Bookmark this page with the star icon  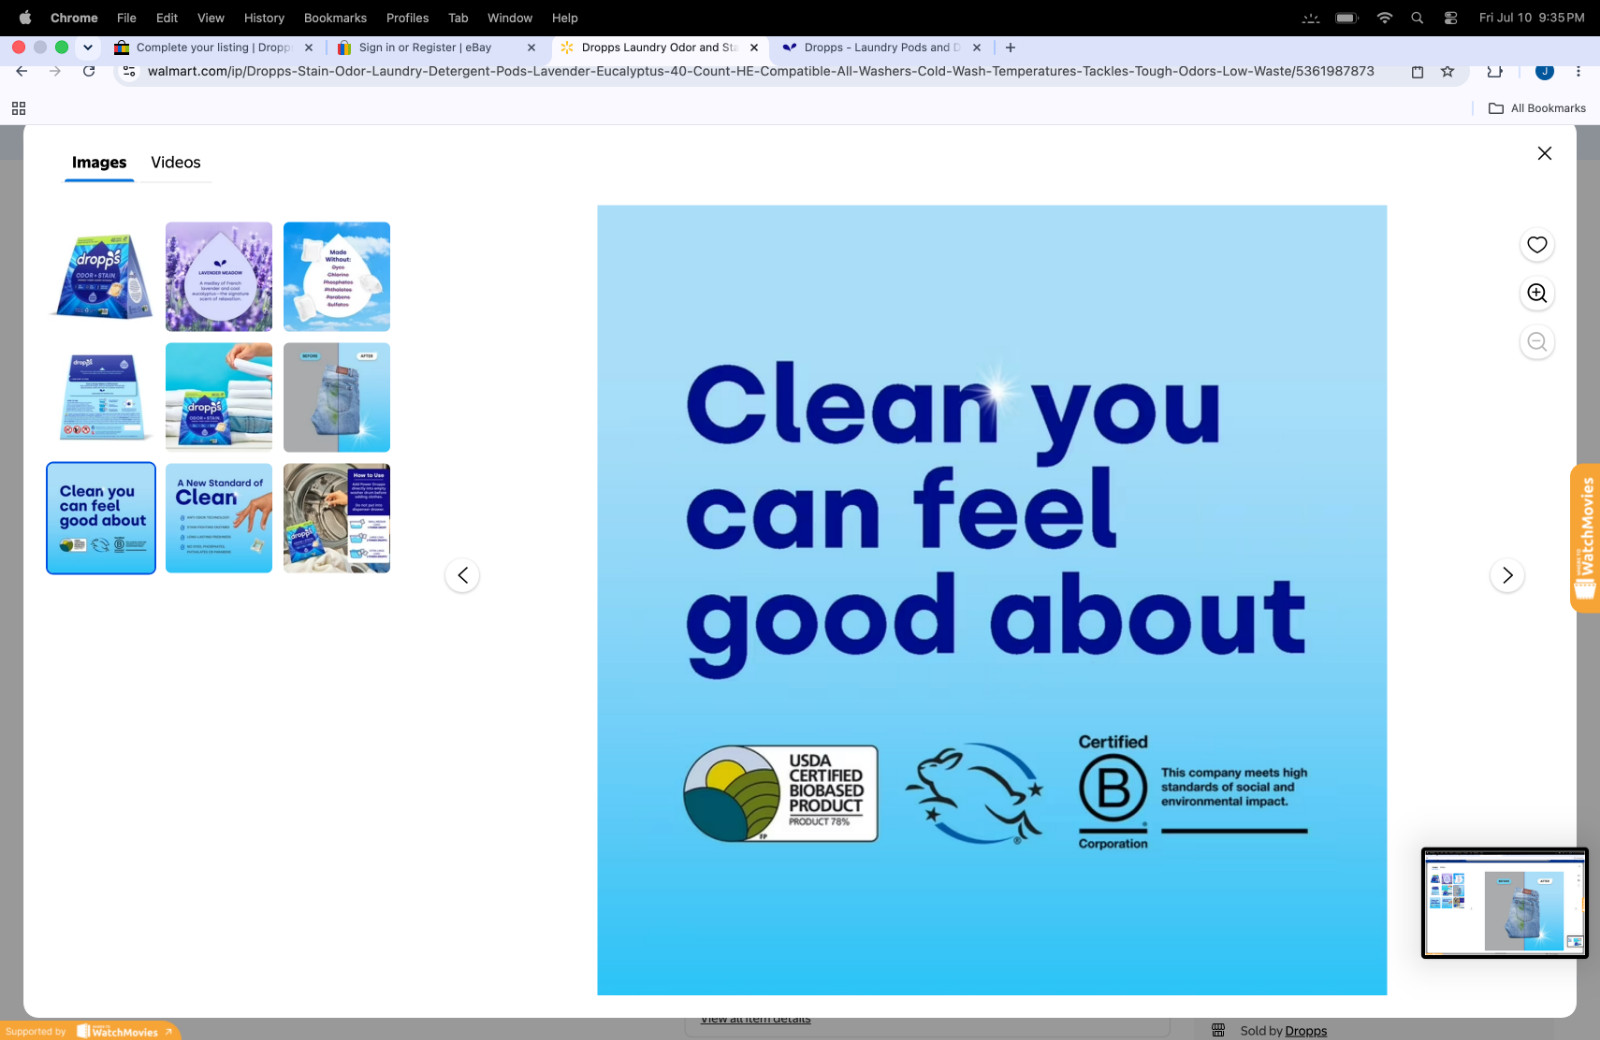click(x=1447, y=71)
